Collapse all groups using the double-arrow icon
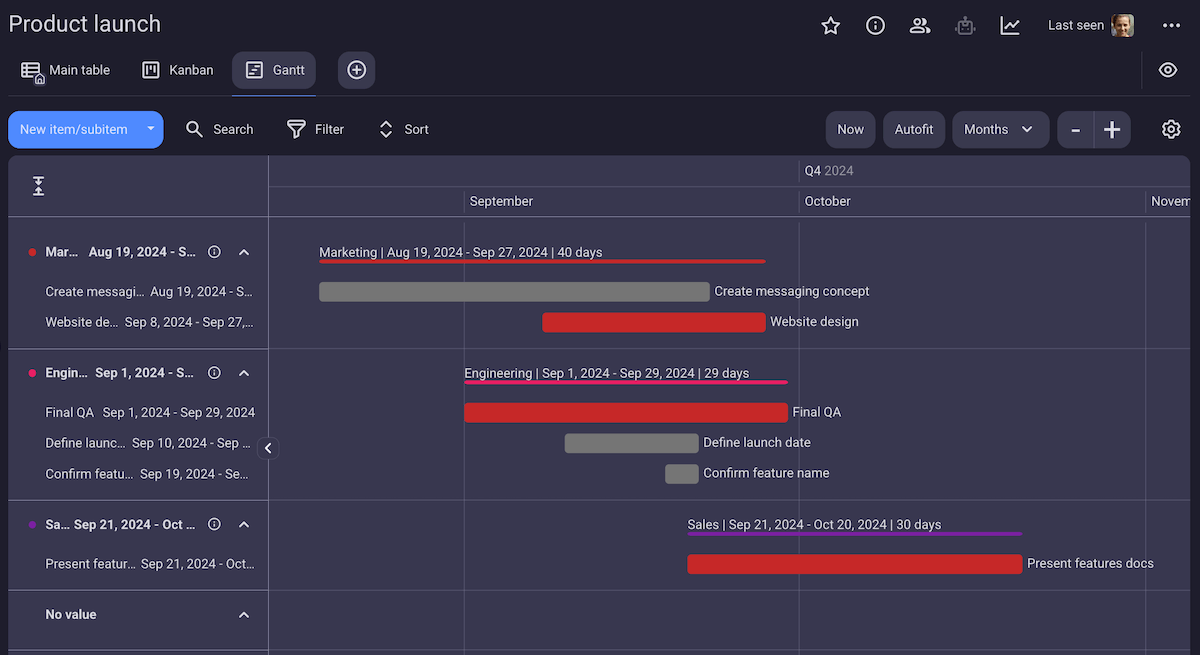Viewport: 1200px width, 655px height. point(38,186)
